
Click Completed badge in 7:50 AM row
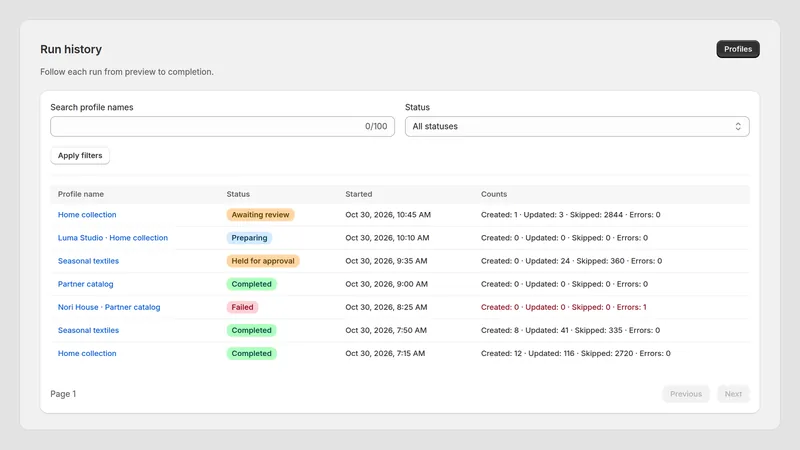tap(252, 330)
